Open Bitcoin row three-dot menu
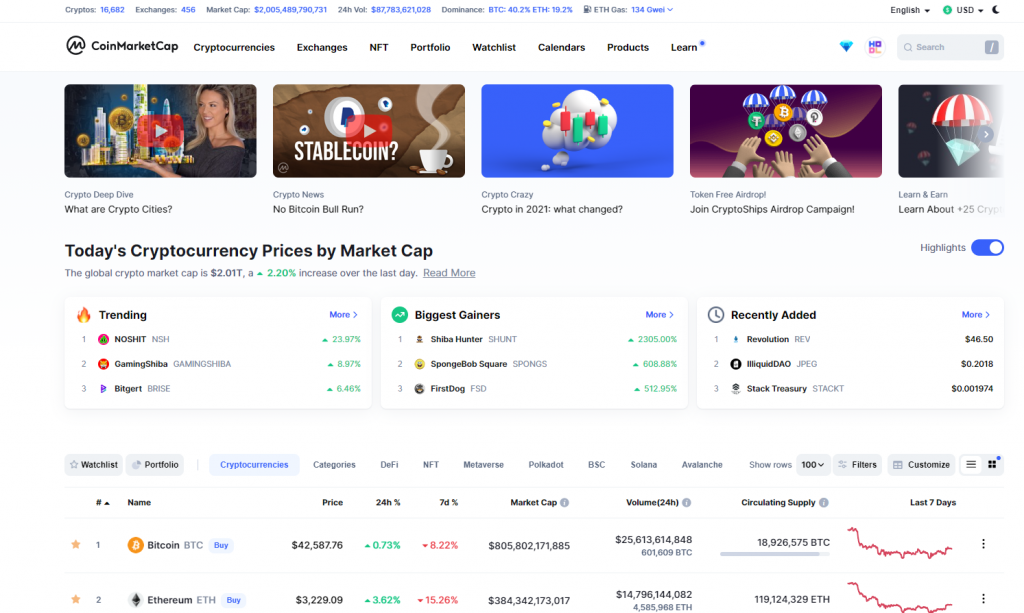Screen dimensions: 1024x613 984,544
